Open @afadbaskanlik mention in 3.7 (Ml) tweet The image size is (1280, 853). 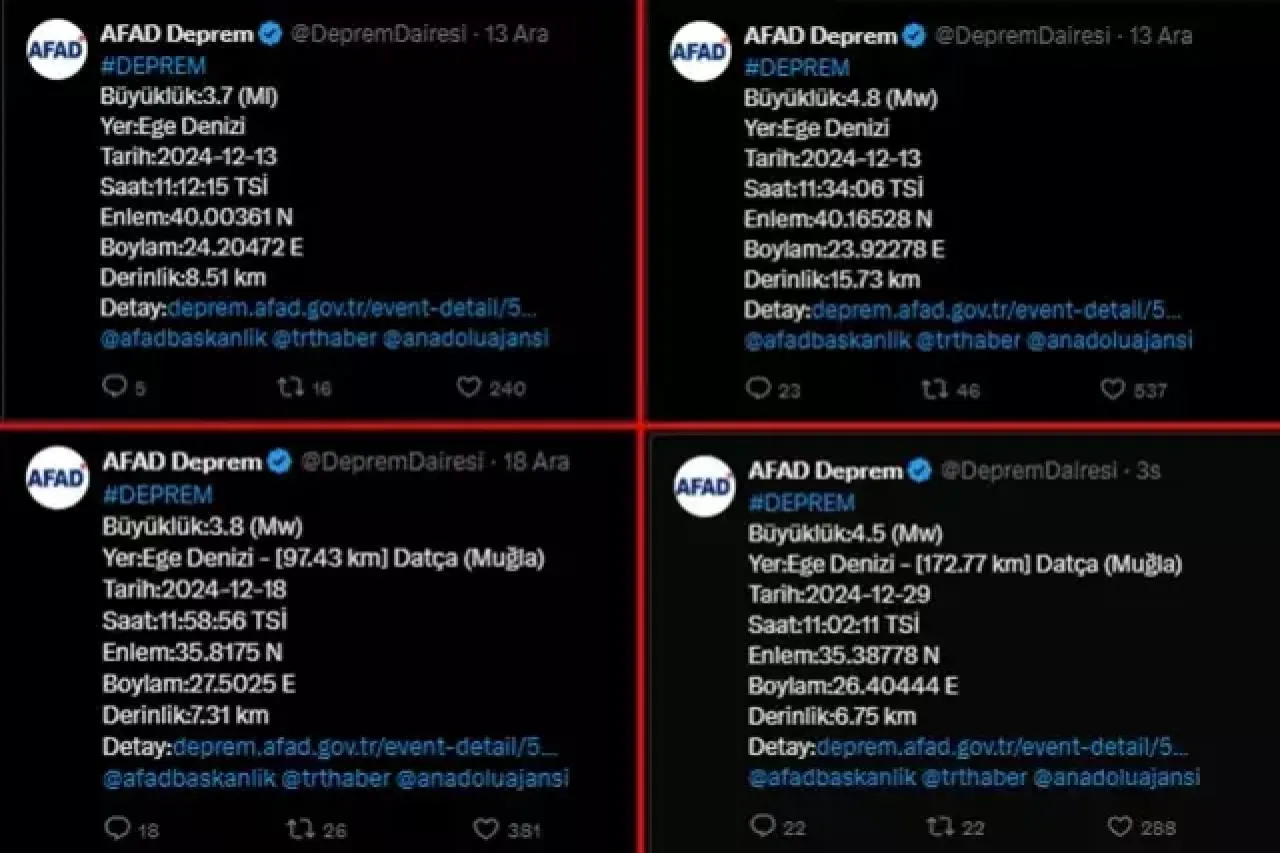tap(184, 338)
